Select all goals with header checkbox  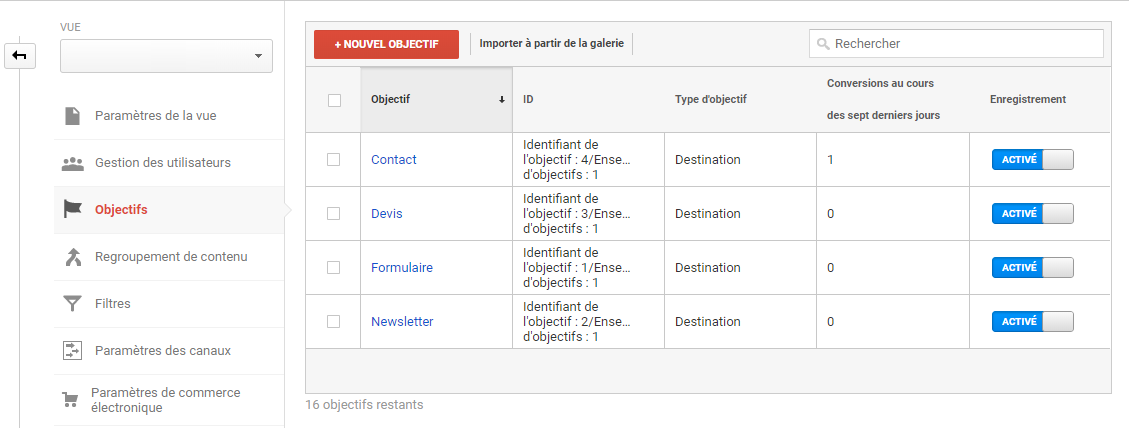334,100
